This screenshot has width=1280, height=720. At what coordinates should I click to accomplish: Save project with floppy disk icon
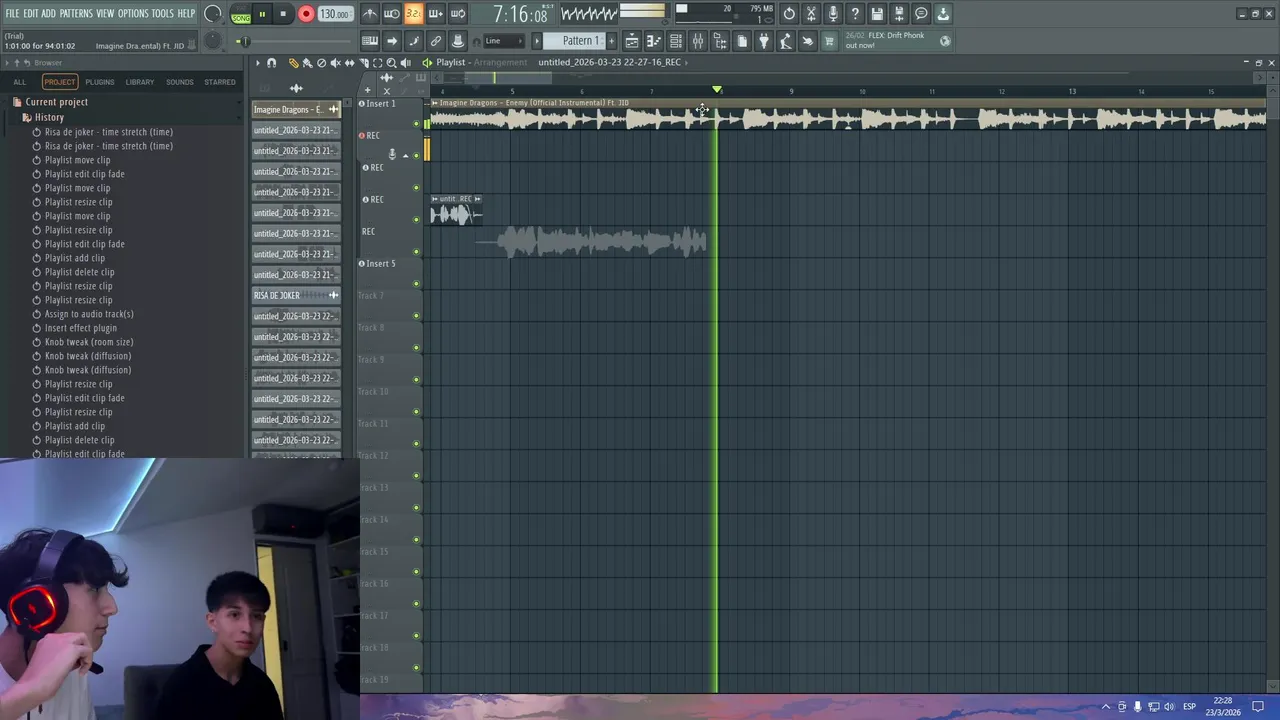coord(877,14)
